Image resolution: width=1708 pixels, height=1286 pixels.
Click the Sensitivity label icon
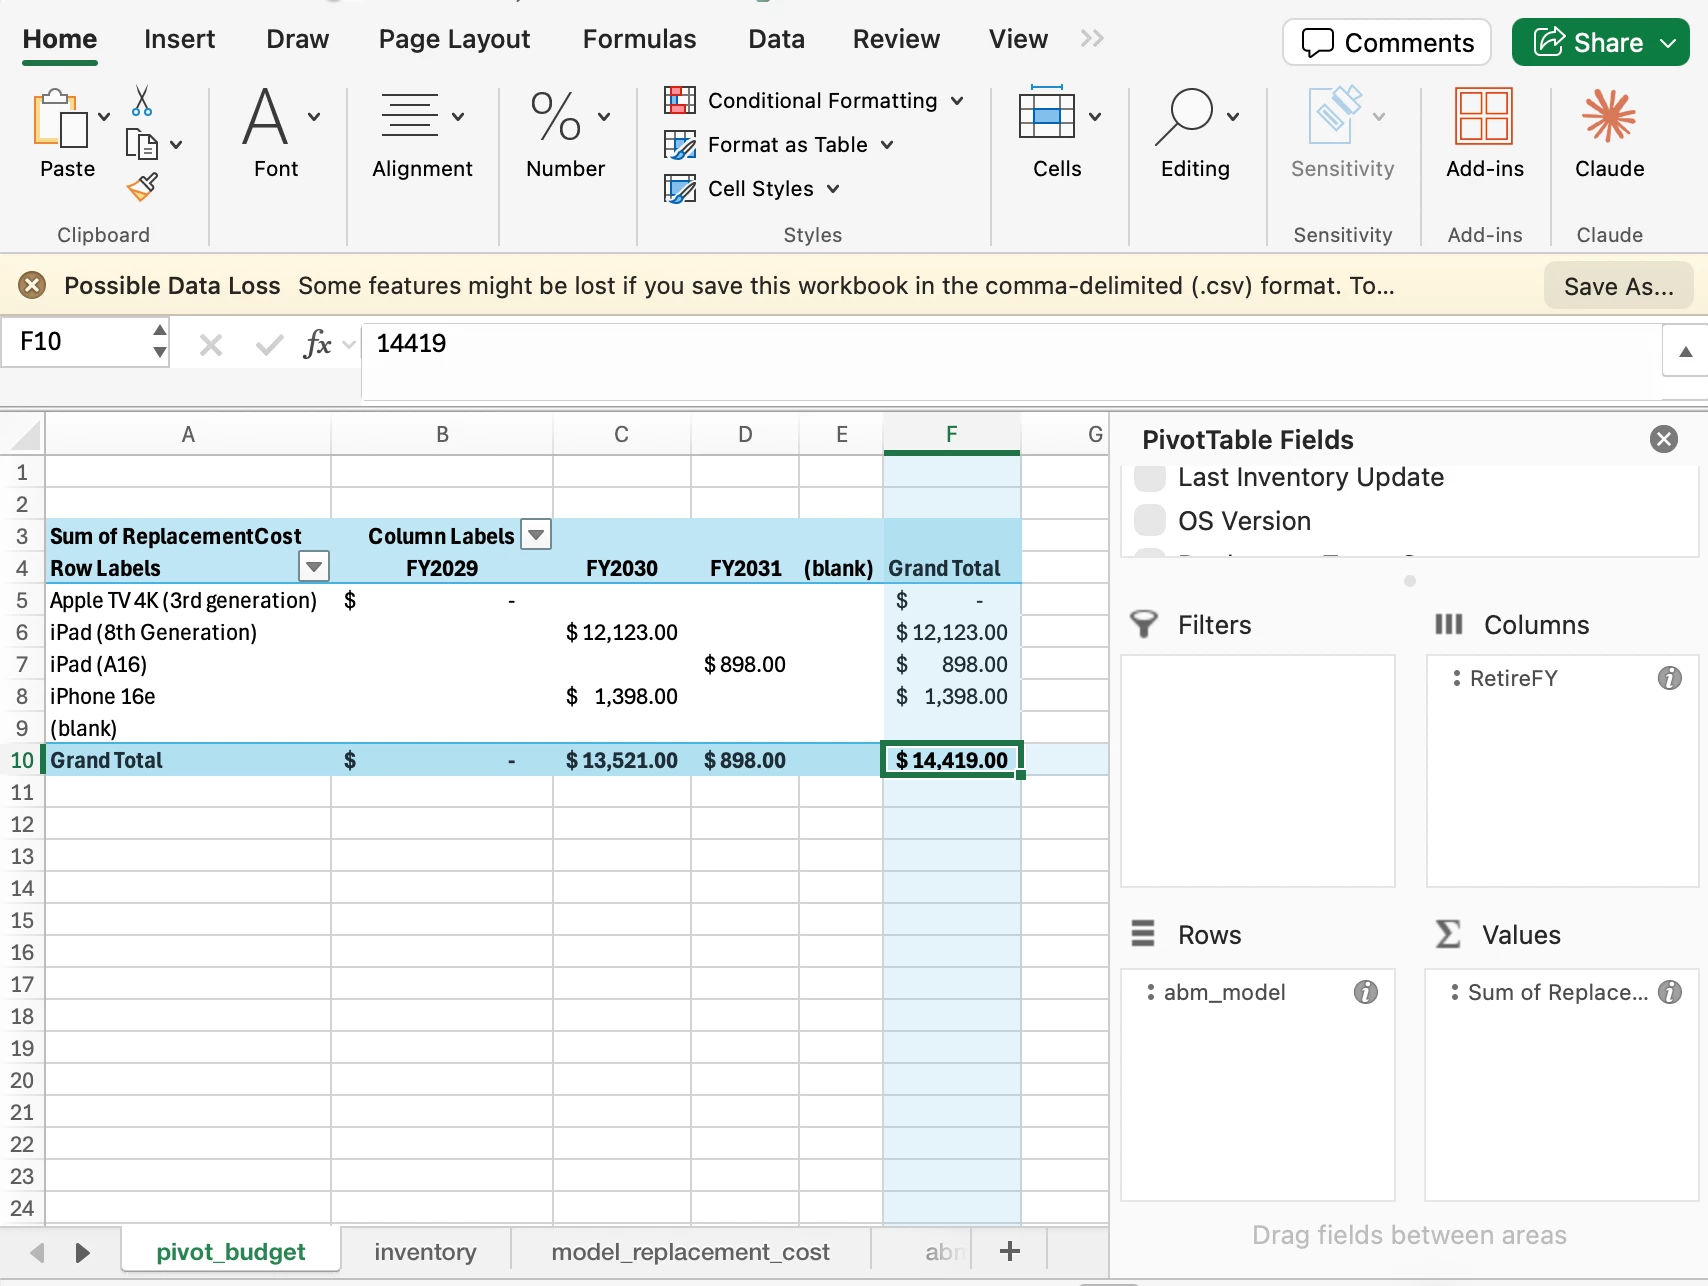coord(1336,114)
